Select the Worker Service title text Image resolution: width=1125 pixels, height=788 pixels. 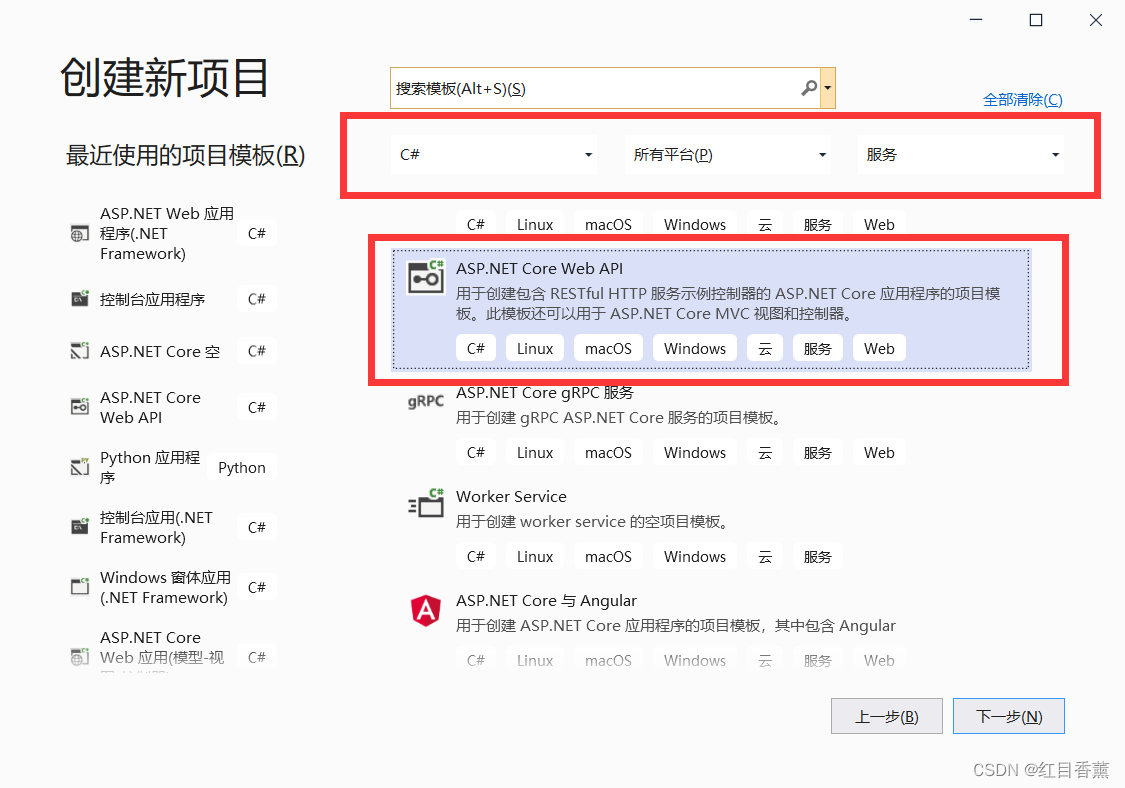pos(512,497)
